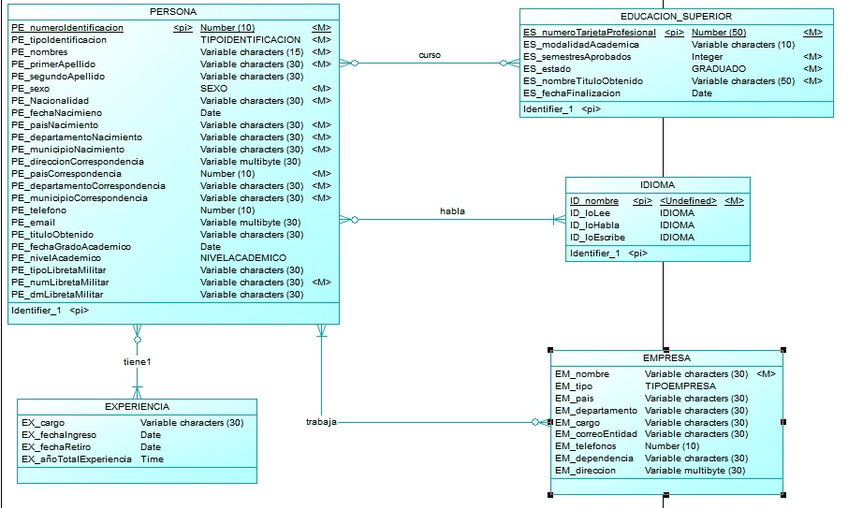The width and height of the screenshot is (848, 508).
Task: Select the 'trabaja' relationship label
Action: 321,422
